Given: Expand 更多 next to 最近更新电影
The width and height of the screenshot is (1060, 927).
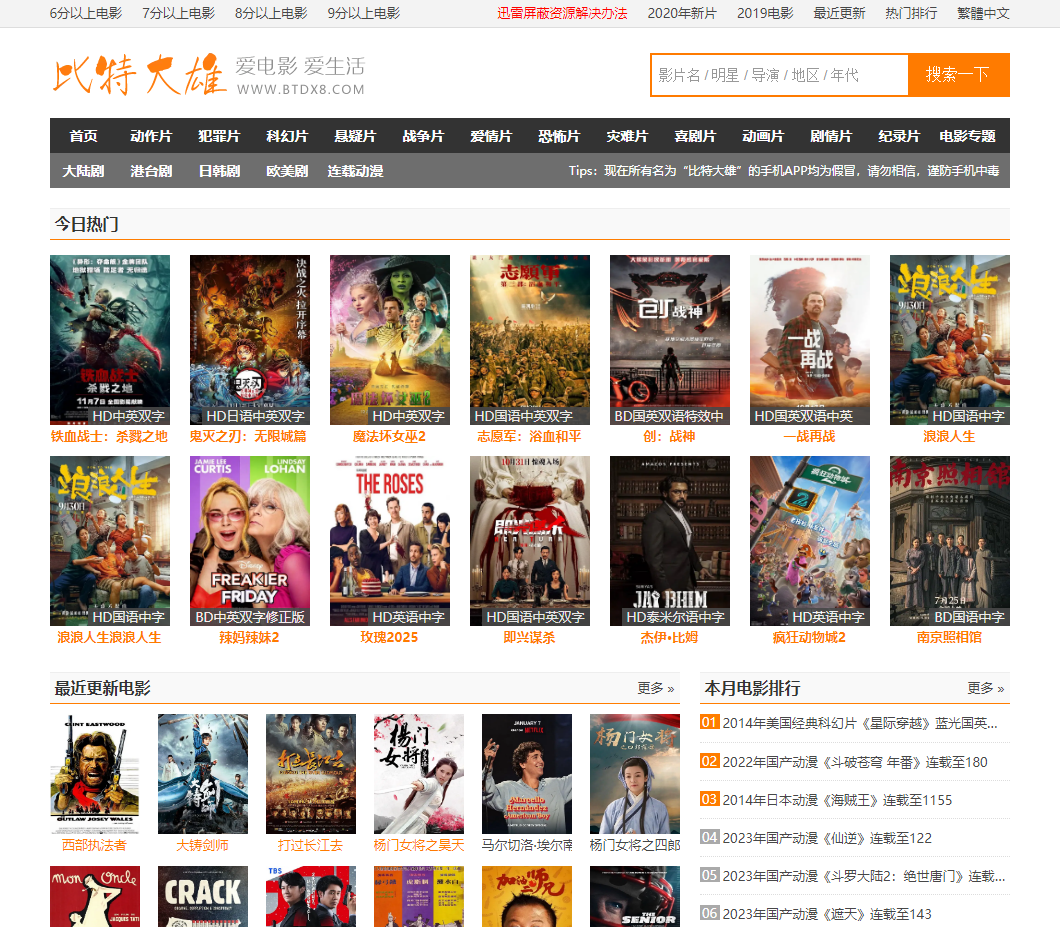Looking at the screenshot, I should [x=655, y=688].
